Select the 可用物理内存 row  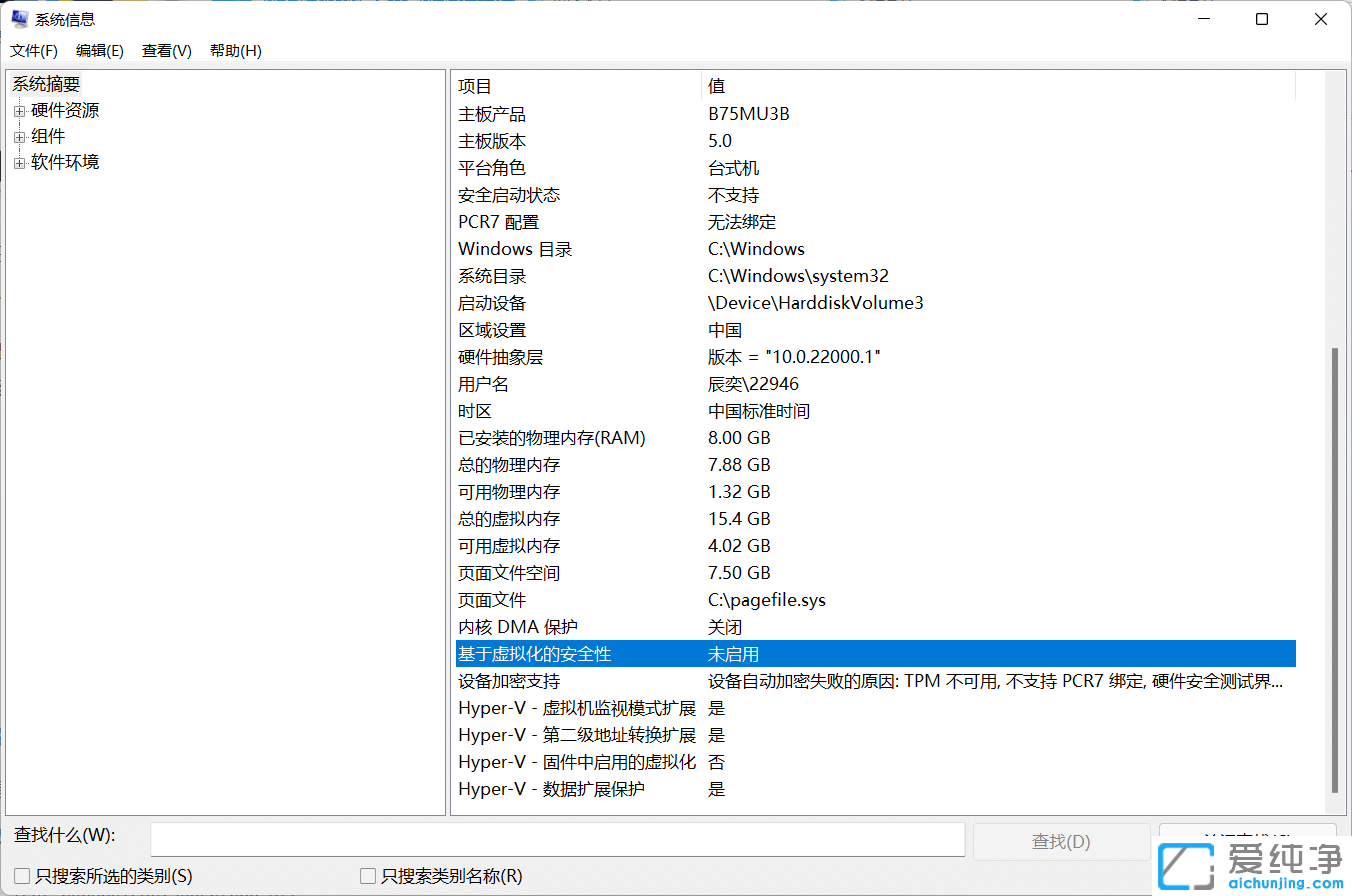875,492
